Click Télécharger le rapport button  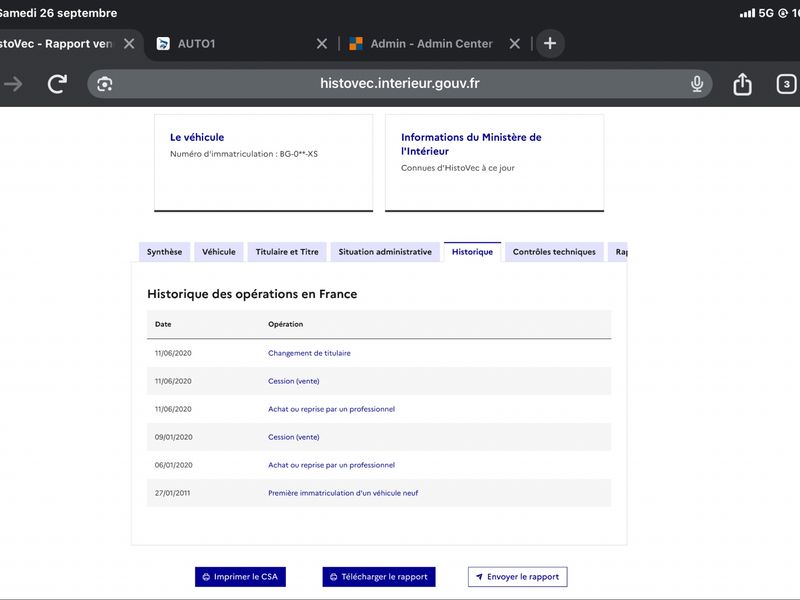[379, 577]
